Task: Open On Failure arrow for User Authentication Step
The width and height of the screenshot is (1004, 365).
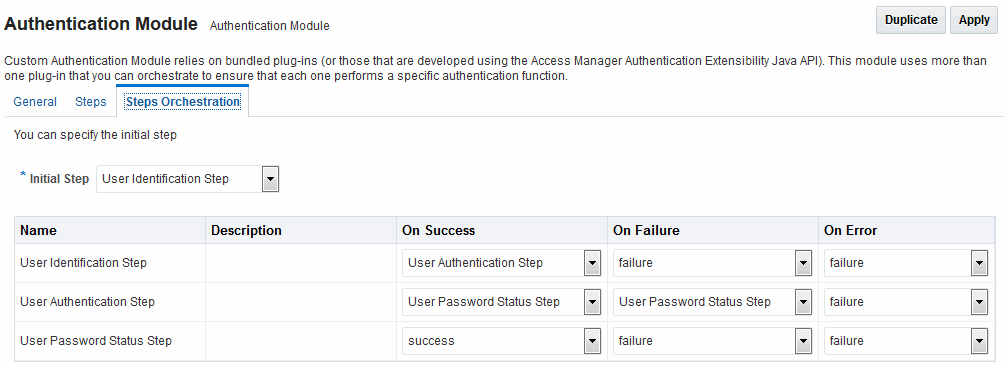Action: [803, 302]
